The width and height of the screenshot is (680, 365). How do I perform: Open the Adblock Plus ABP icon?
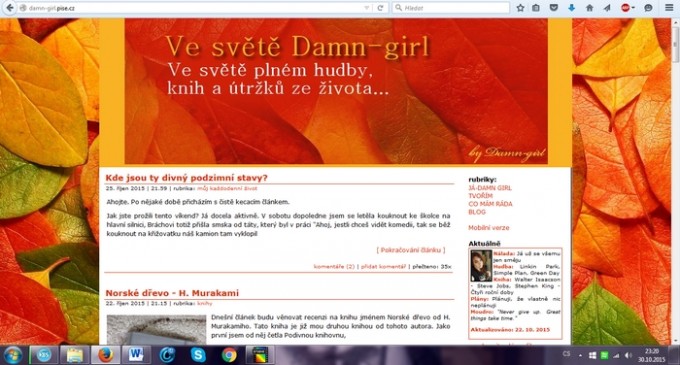tap(625, 8)
